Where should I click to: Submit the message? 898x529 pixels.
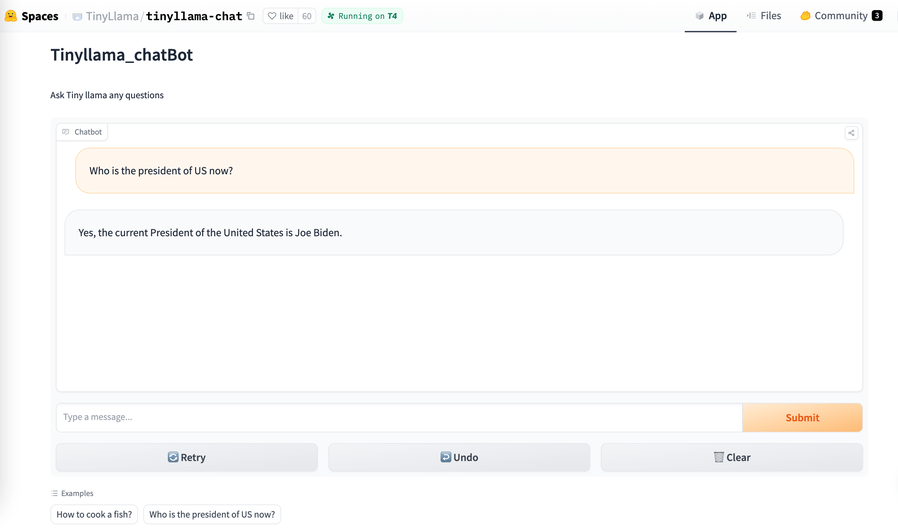coord(802,417)
